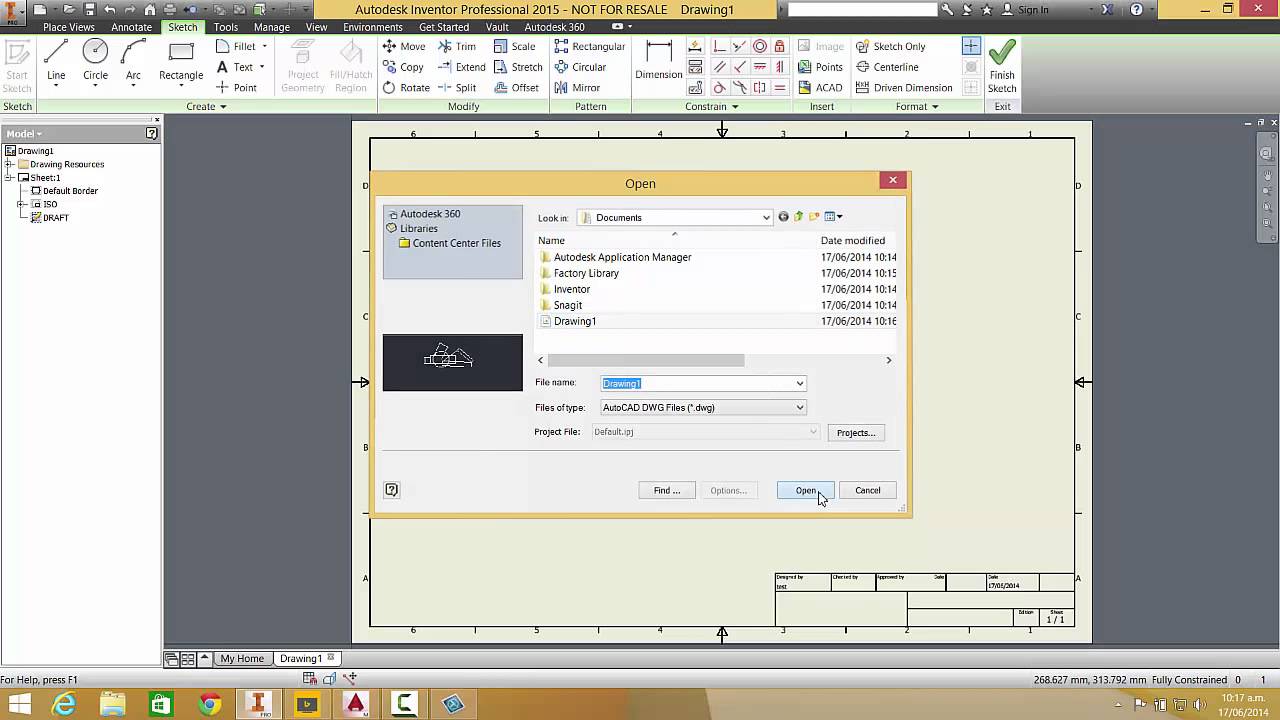The image size is (1280, 720).
Task: Open the My Home document tab
Action: pyautogui.click(x=242, y=658)
